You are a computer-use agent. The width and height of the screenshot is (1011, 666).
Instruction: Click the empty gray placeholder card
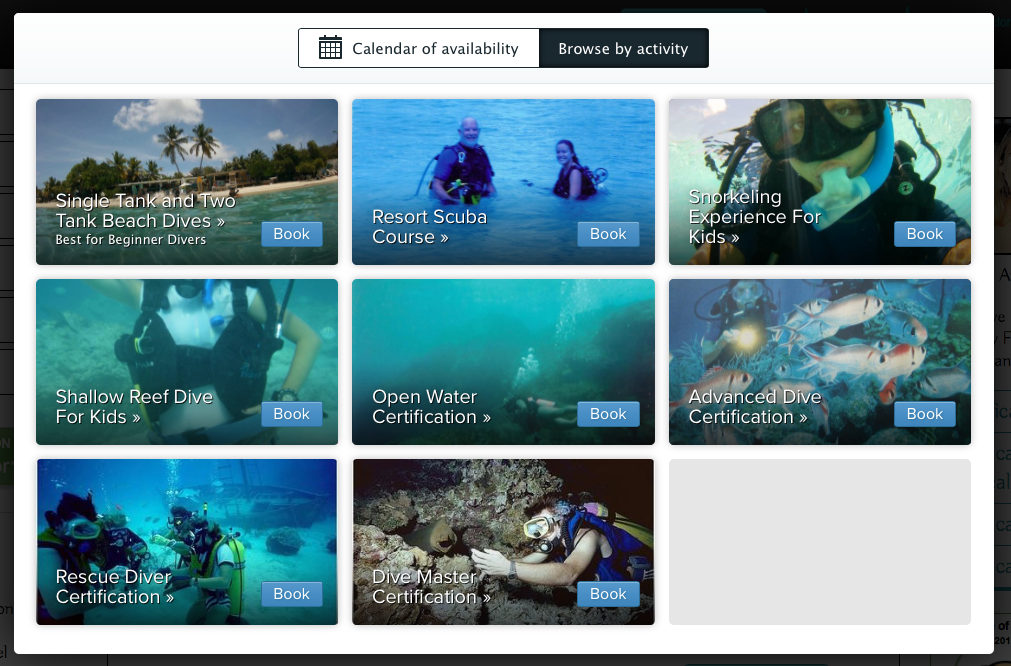[x=819, y=541]
